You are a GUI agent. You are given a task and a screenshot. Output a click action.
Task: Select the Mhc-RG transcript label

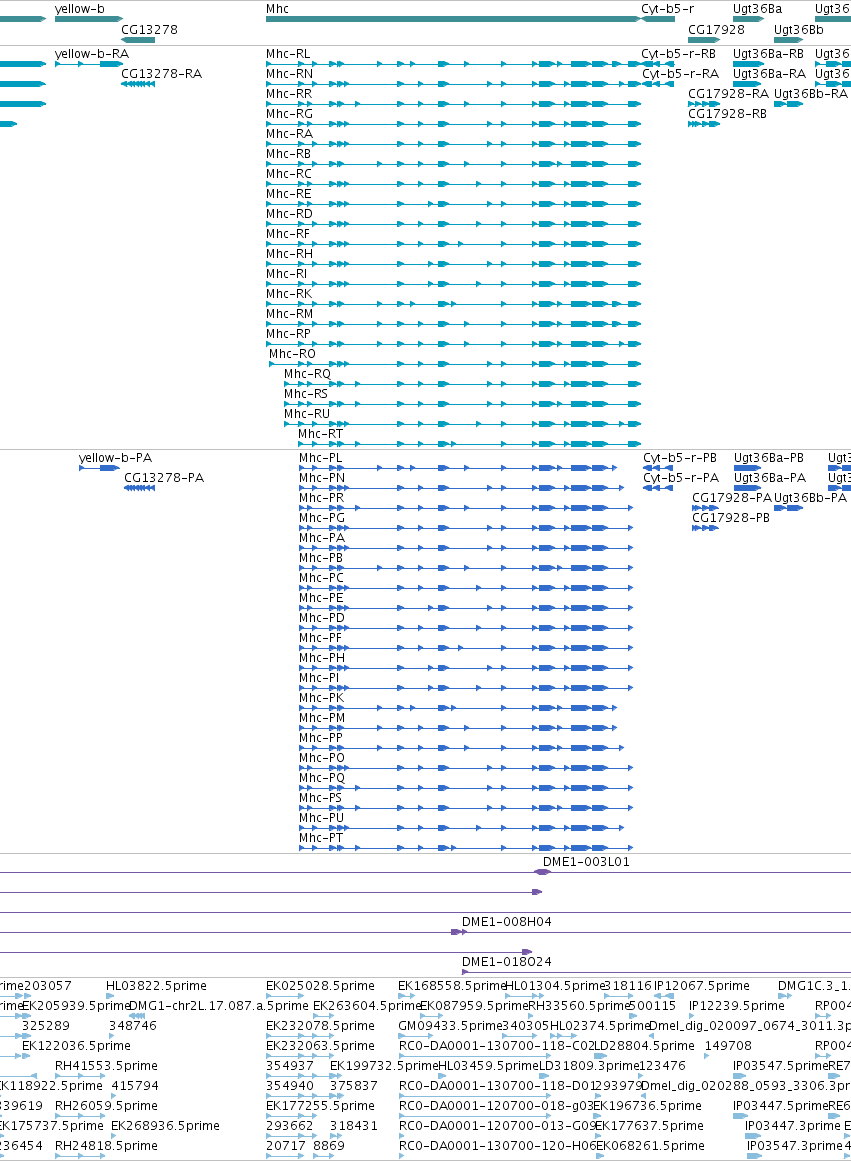[x=289, y=114]
